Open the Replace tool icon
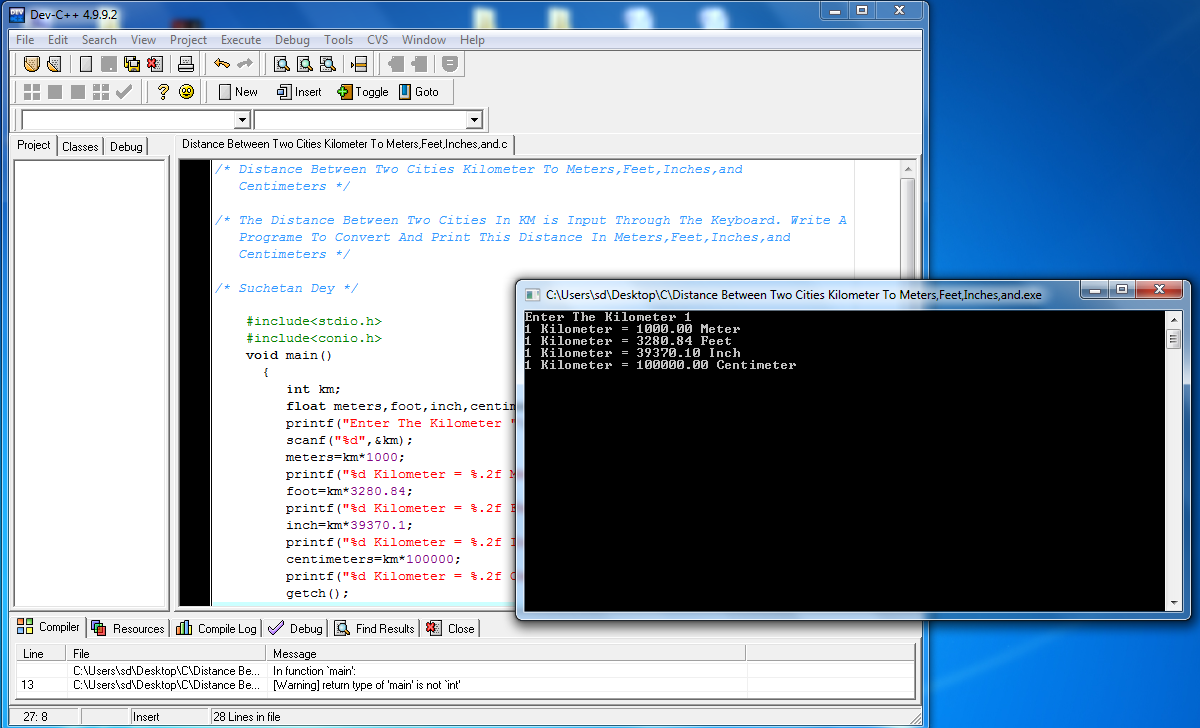1200x728 pixels. [x=303, y=63]
